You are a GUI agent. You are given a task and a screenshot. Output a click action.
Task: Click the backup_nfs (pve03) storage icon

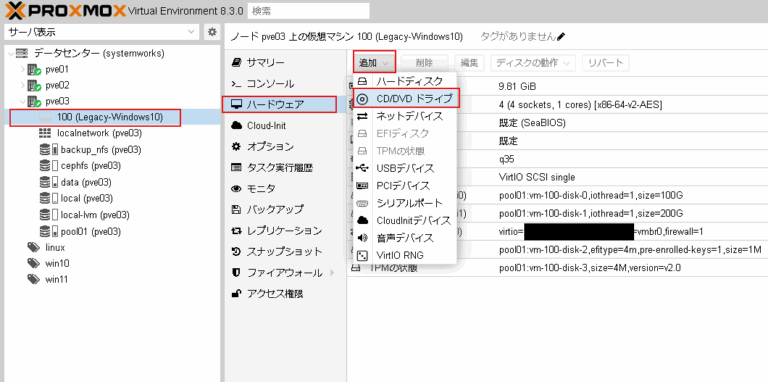pos(48,149)
